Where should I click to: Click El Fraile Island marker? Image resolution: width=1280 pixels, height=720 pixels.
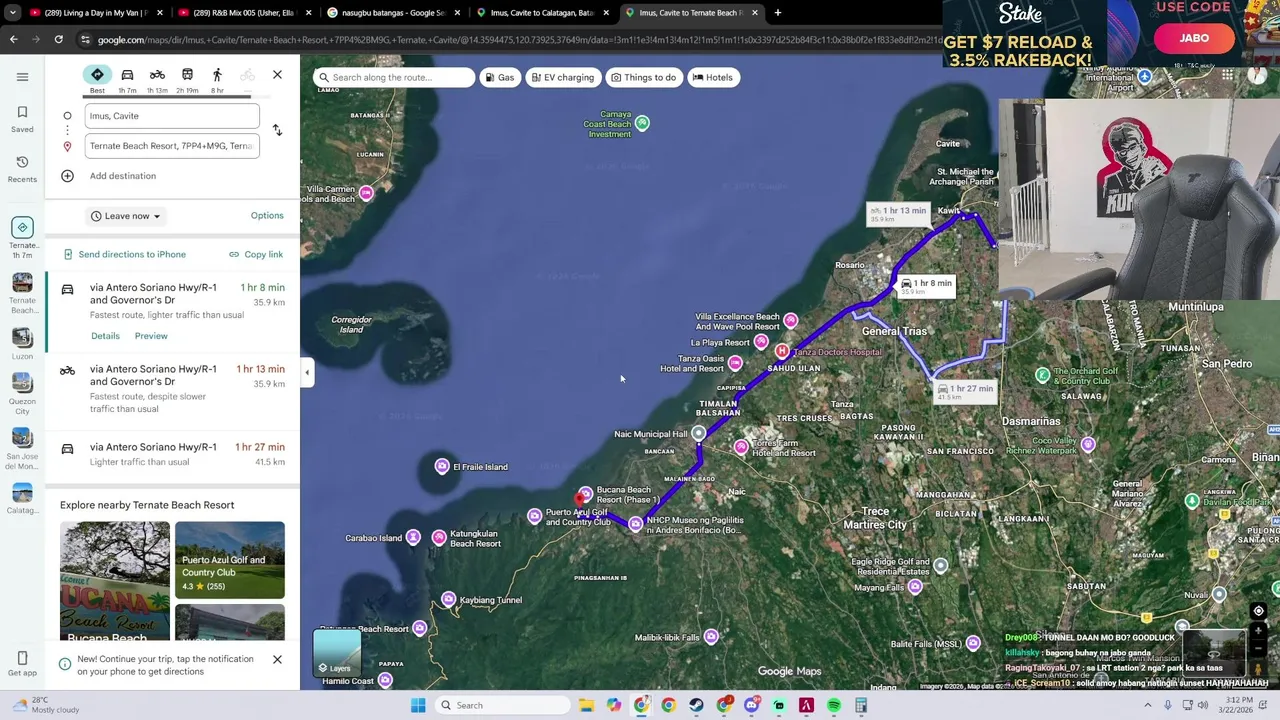point(442,466)
